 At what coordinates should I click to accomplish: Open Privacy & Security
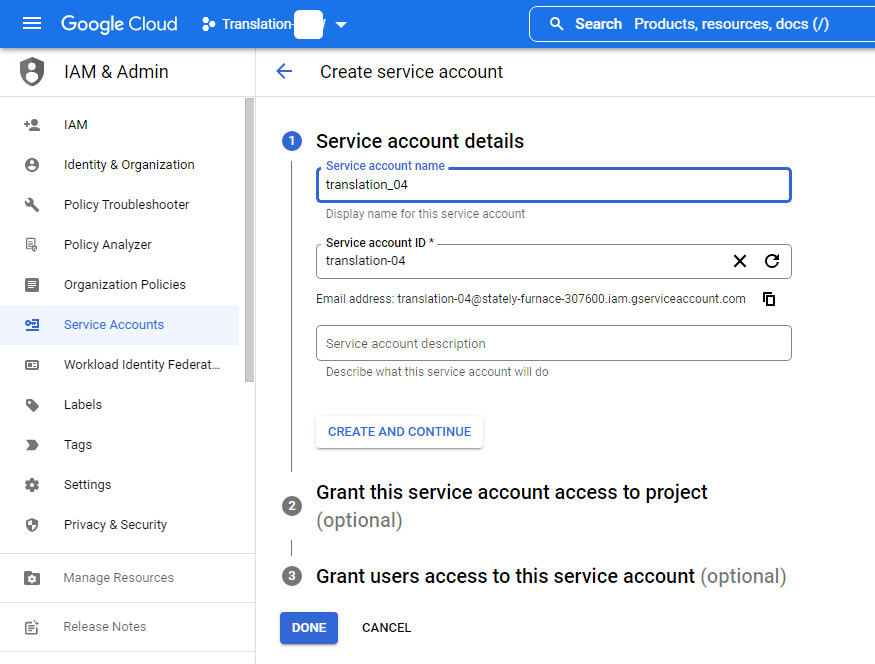click(x=119, y=525)
